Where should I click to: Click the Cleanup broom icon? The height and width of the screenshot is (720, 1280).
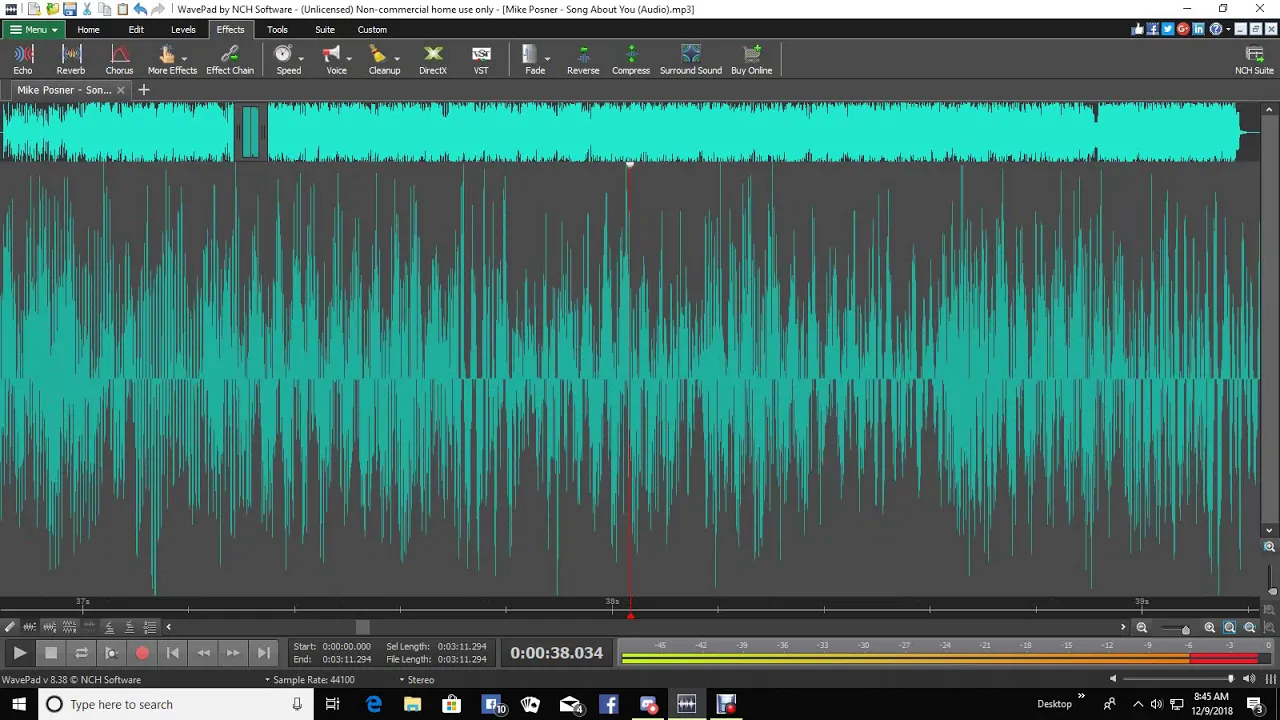[x=378, y=55]
